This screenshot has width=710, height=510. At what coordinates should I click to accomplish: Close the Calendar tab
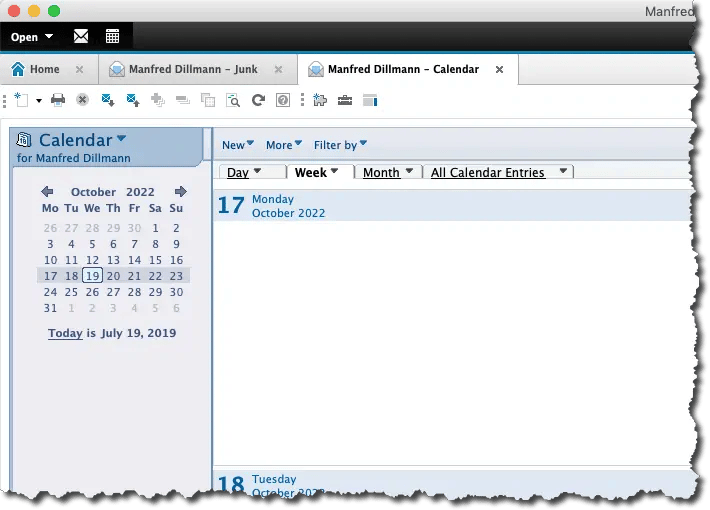499,69
